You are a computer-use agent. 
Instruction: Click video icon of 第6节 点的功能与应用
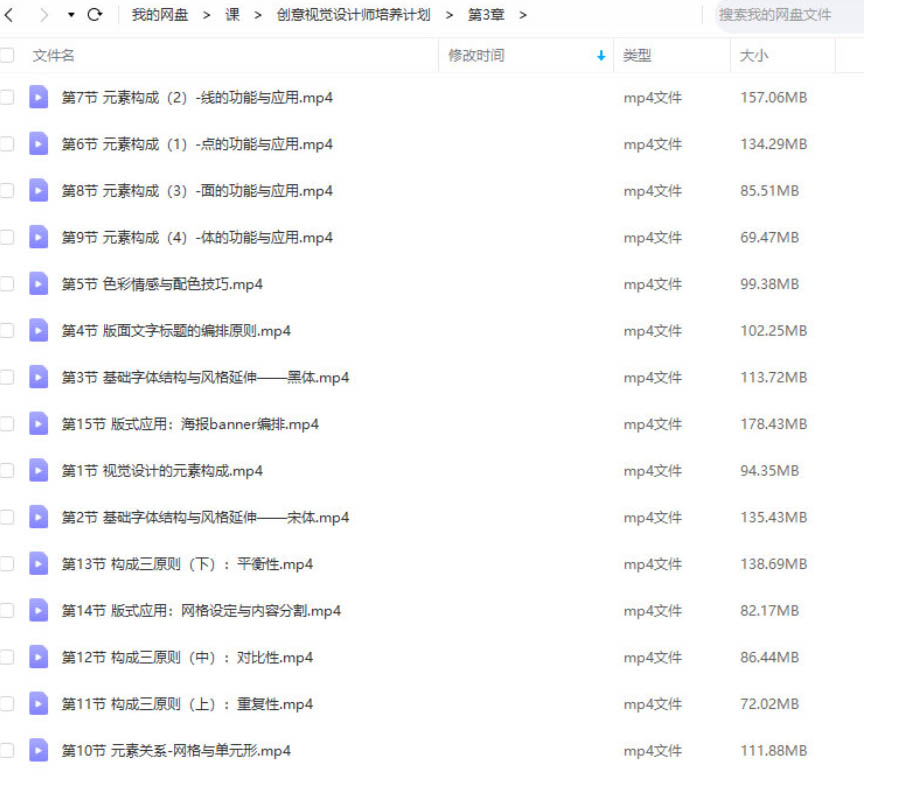[x=38, y=143]
